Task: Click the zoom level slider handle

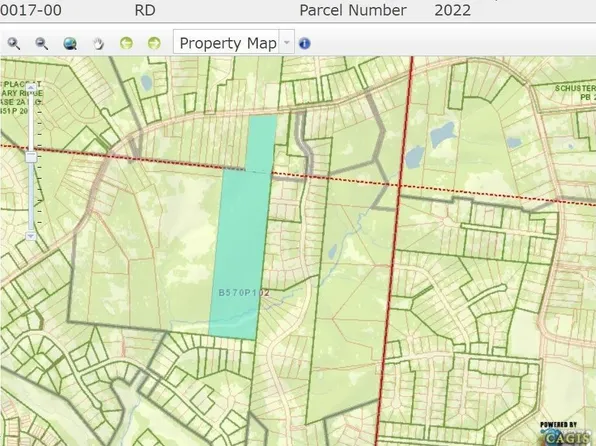Action: point(31,157)
